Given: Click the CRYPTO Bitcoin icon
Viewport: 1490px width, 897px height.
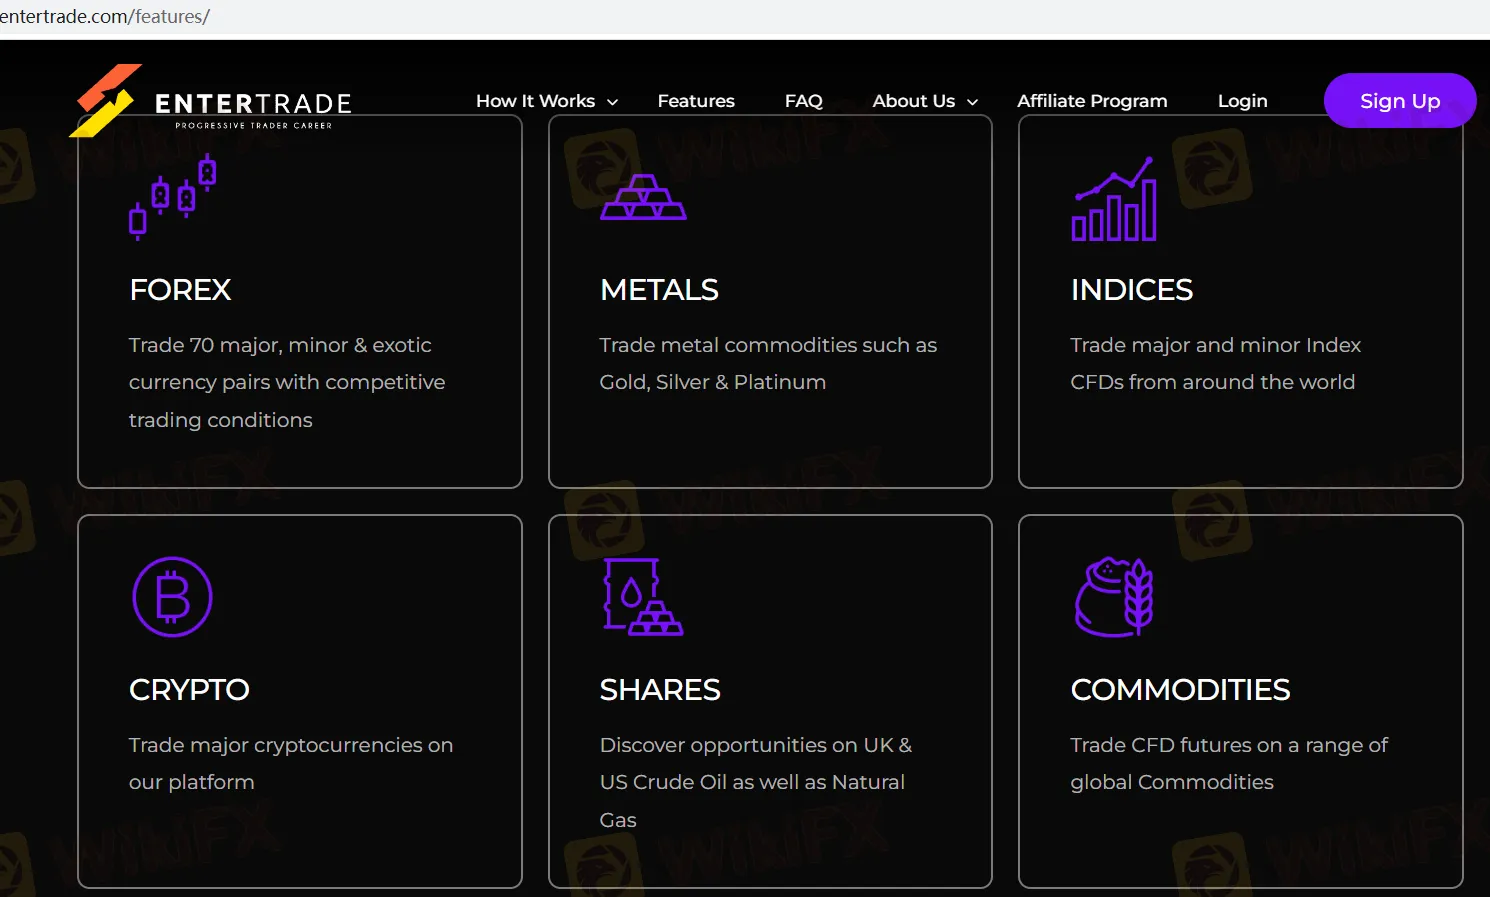Looking at the screenshot, I should point(172,597).
